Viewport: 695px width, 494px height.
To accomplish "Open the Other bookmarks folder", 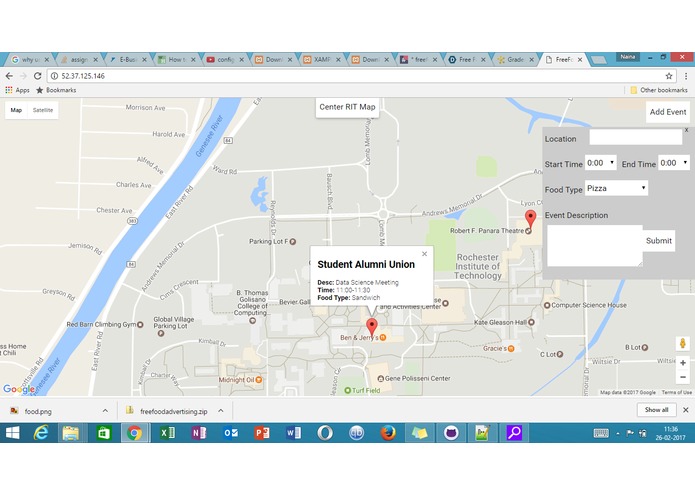I will click(x=659, y=90).
